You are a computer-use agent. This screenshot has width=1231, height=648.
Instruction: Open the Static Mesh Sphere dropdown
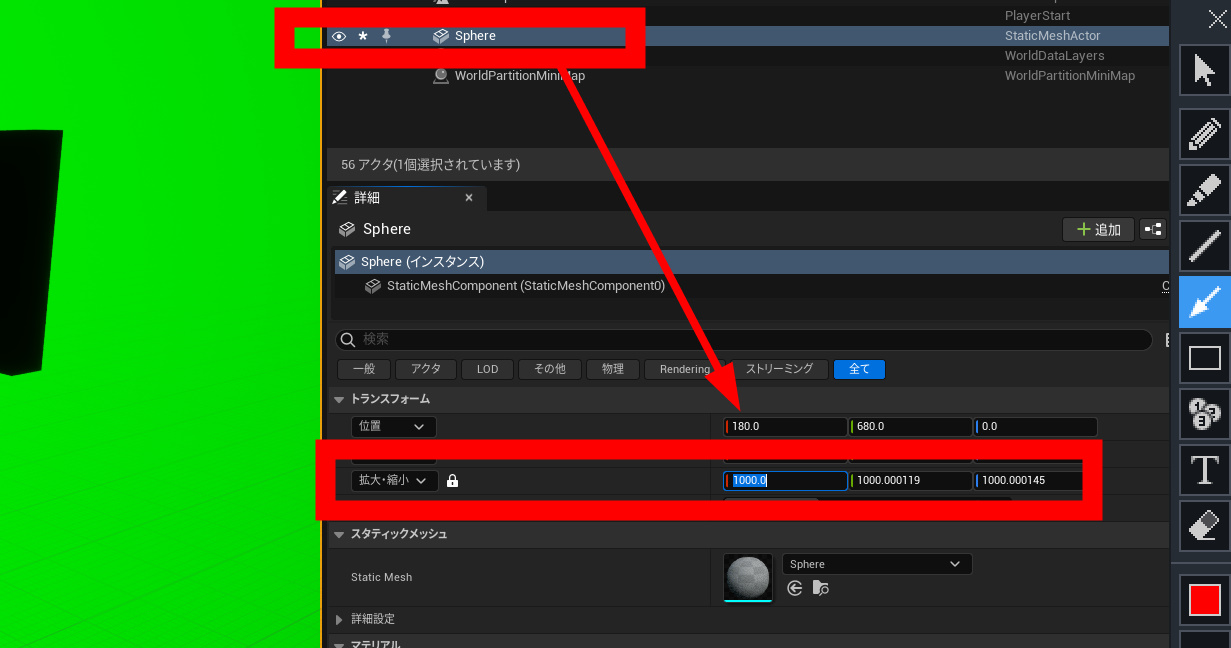876,564
